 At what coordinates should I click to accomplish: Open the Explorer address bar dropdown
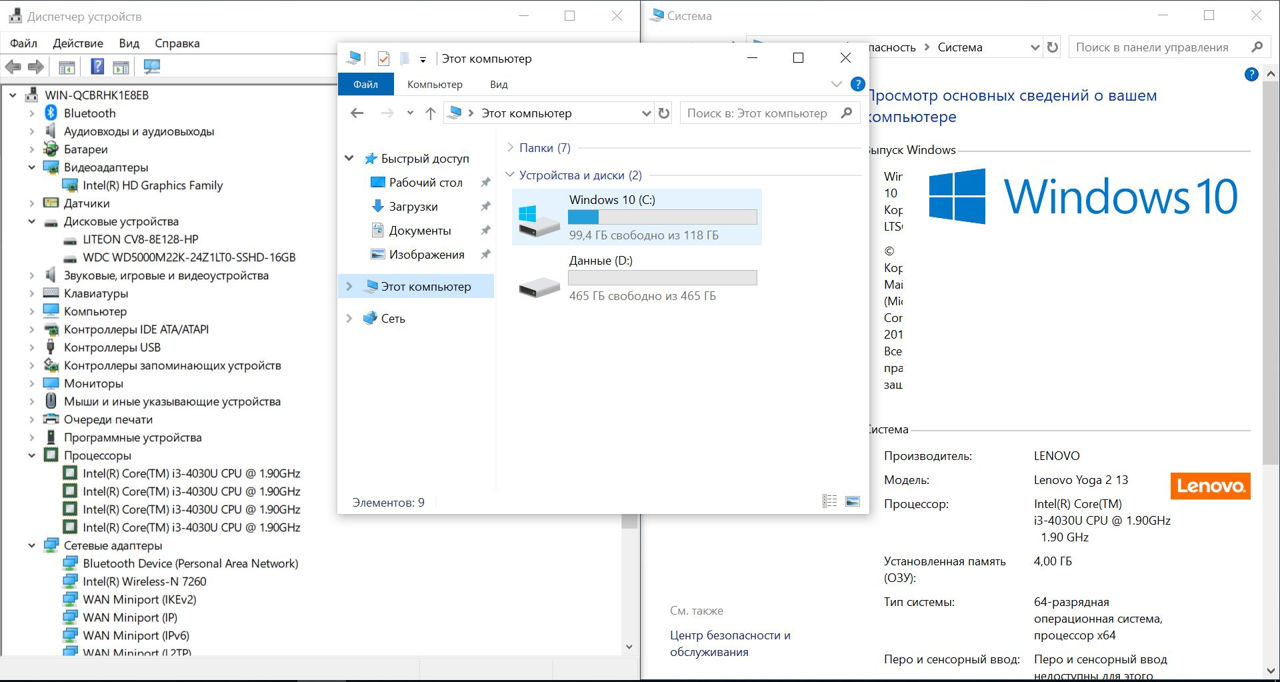click(643, 114)
